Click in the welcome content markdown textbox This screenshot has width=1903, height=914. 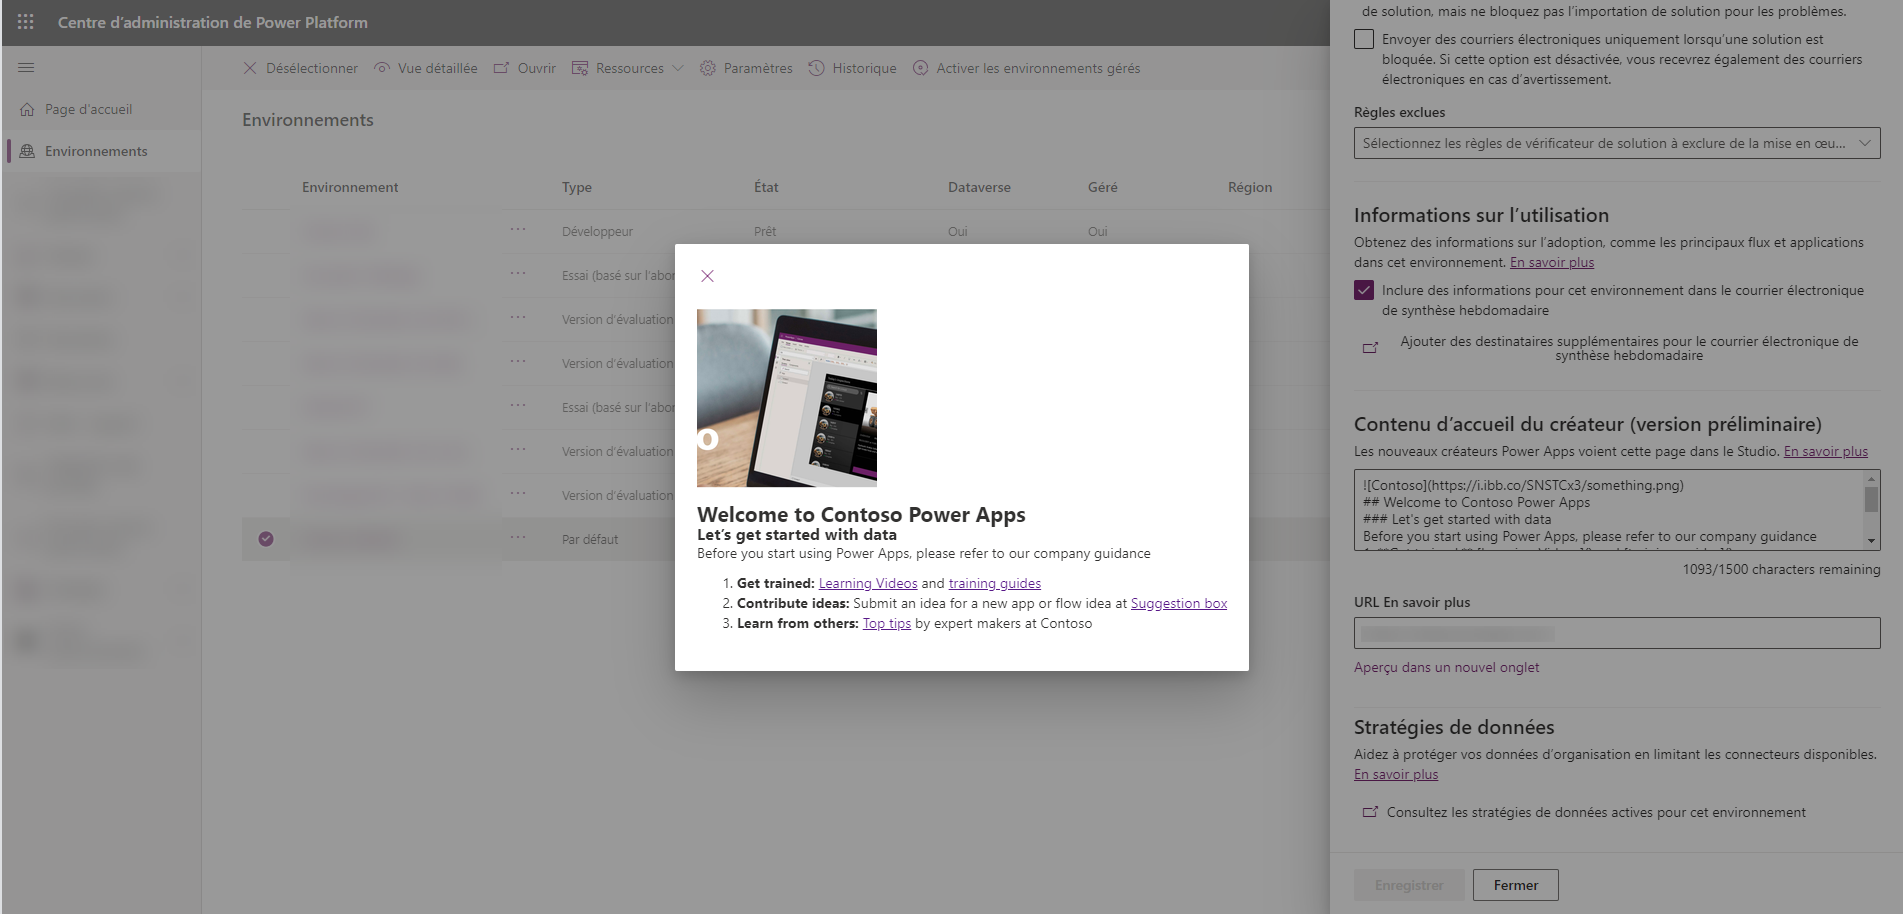(x=1609, y=510)
